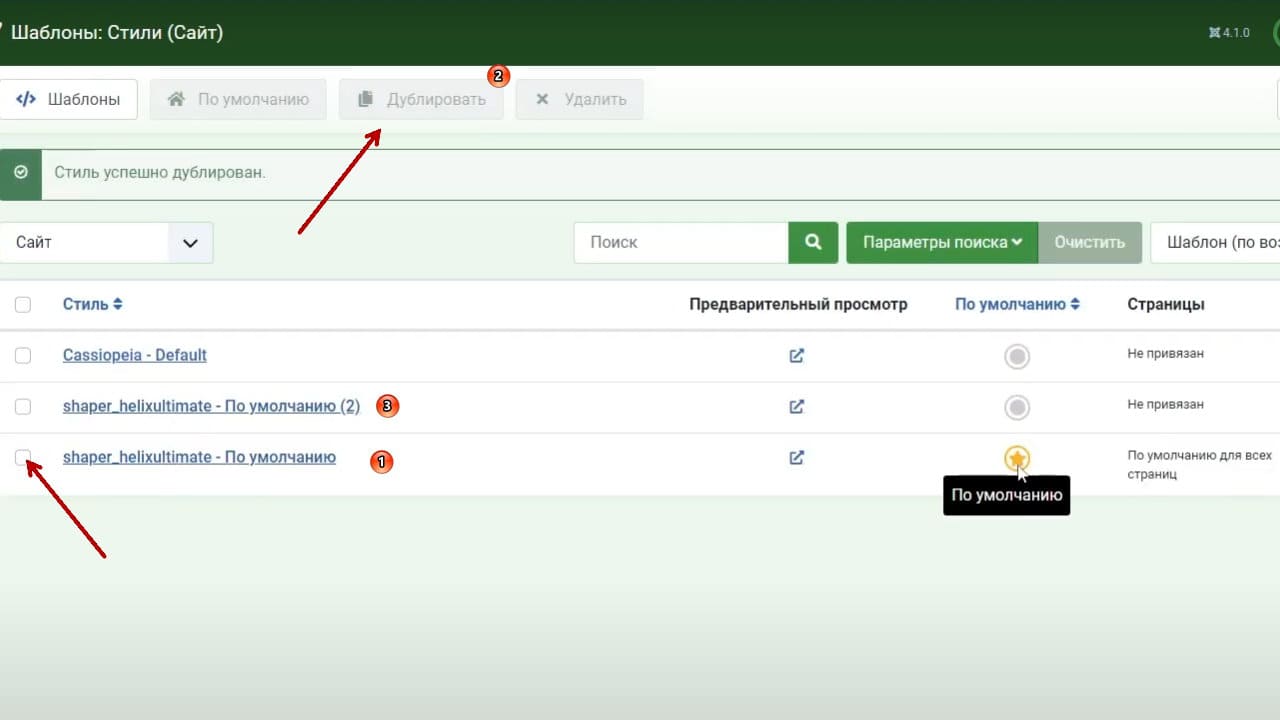Viewport: 1280px width, 720px height.
Task: Focus the Поиск input field
Action: tap(681, 242)
